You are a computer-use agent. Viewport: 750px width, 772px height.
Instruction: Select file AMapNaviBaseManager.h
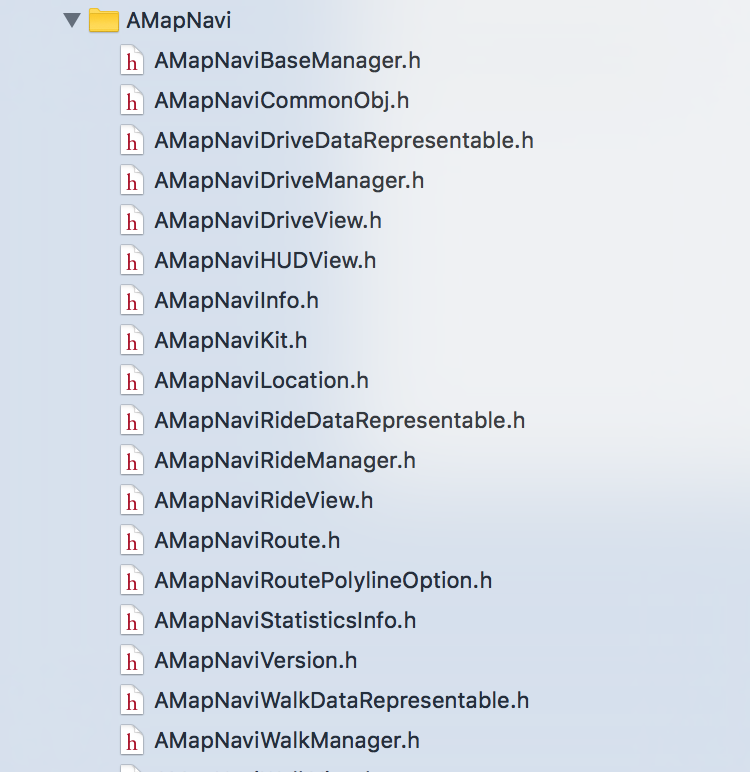pos(288,61)
